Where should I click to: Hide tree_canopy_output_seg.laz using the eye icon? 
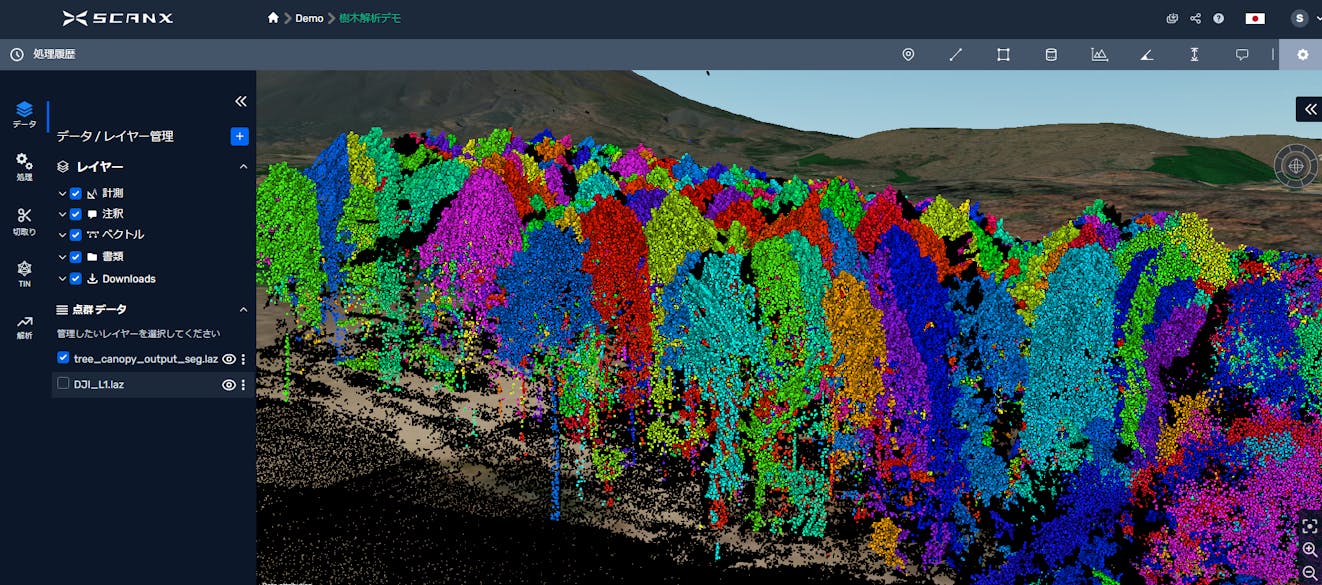pos(228,358)
